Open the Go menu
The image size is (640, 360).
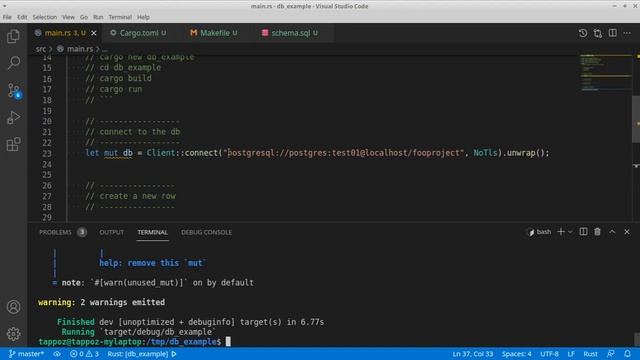pos(84,17)
